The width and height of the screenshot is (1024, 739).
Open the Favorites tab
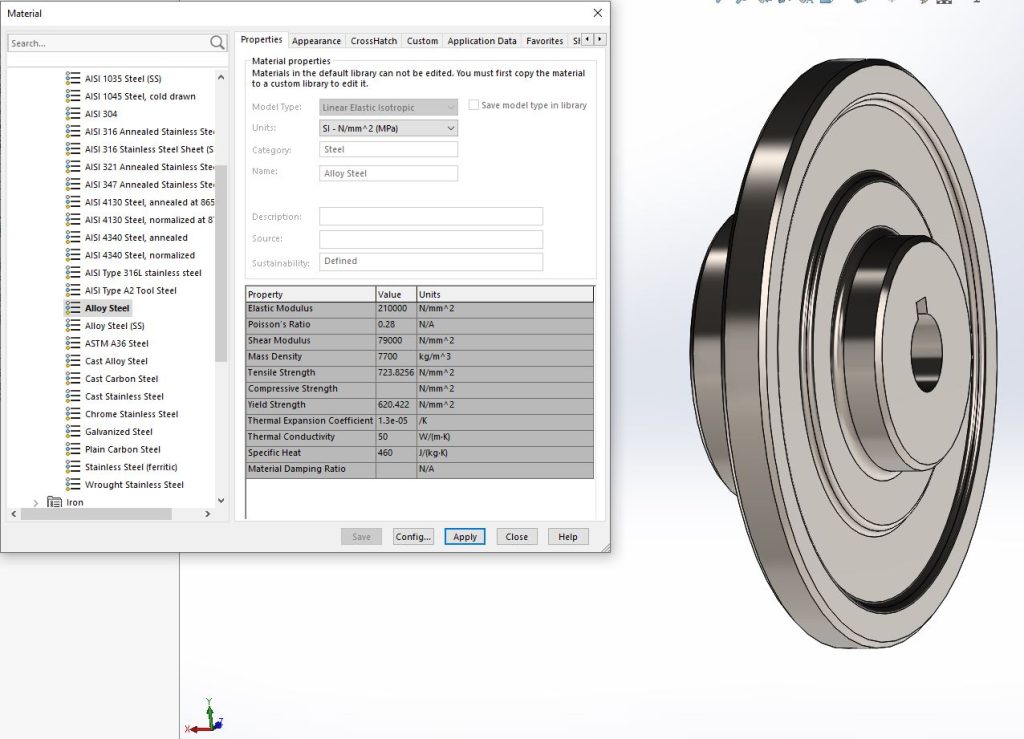point(545,40)
